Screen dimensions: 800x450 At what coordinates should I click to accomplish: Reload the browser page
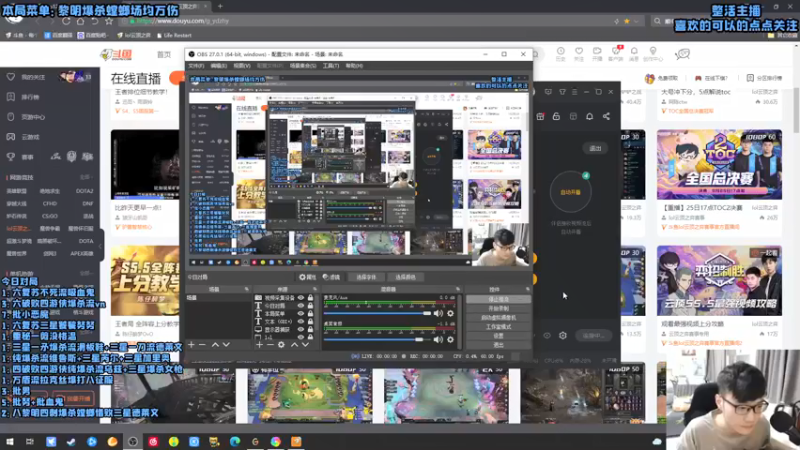pos(66,21)
